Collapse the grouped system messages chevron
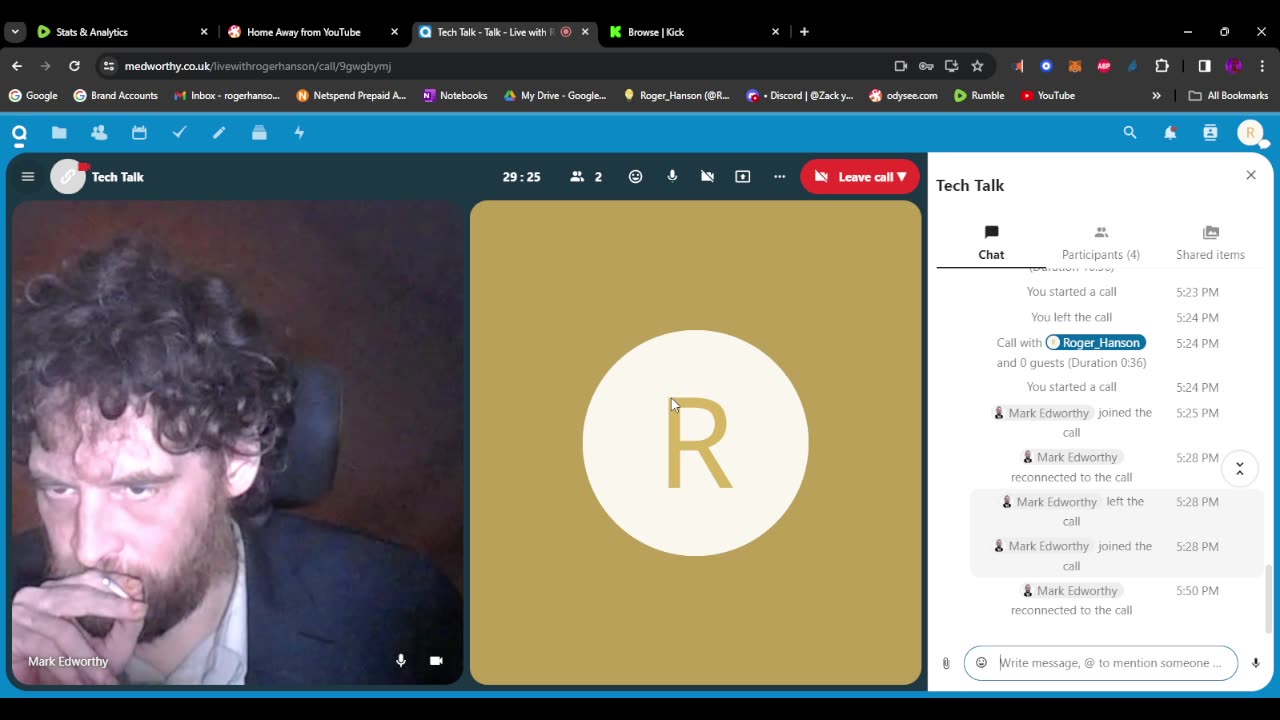This screenshot has width=1280, height=720. [1239, 468]
